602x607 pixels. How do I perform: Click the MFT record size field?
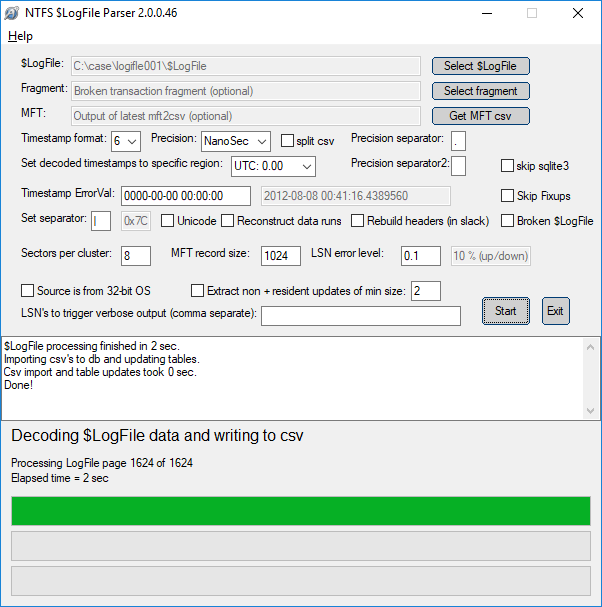(x=281, y=256)
